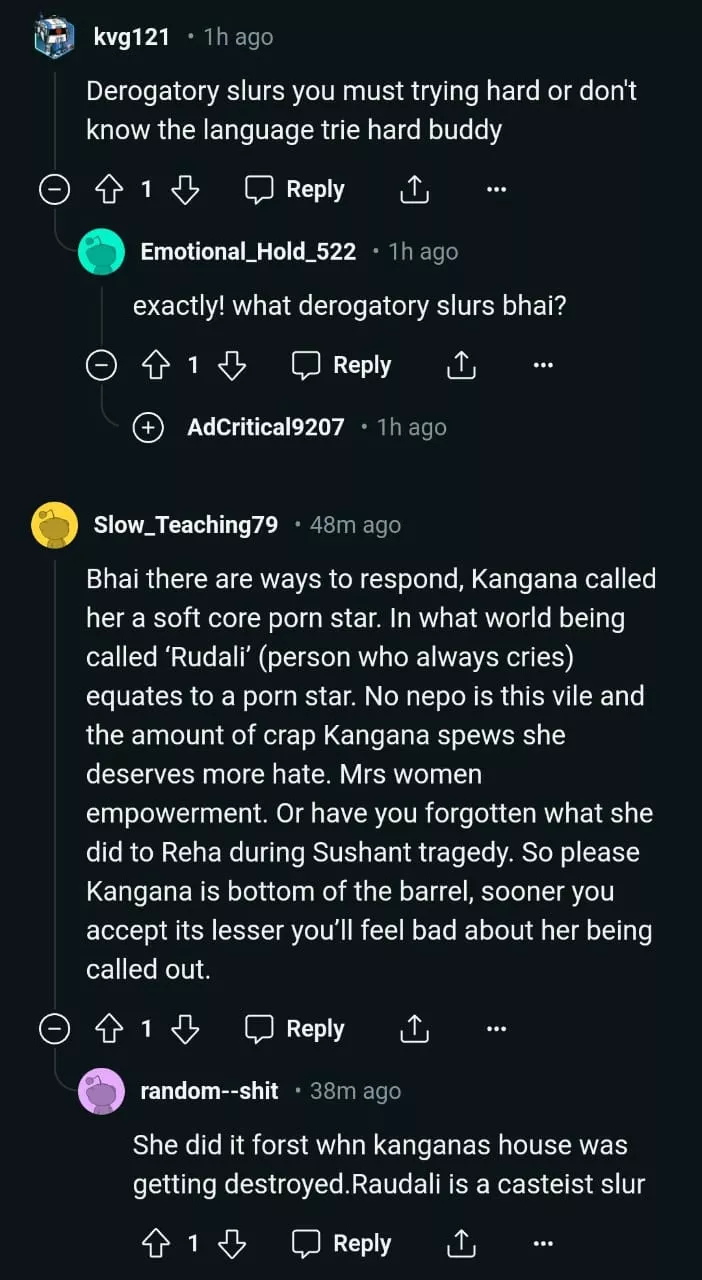Open more options on kvg121's comment

496,190
